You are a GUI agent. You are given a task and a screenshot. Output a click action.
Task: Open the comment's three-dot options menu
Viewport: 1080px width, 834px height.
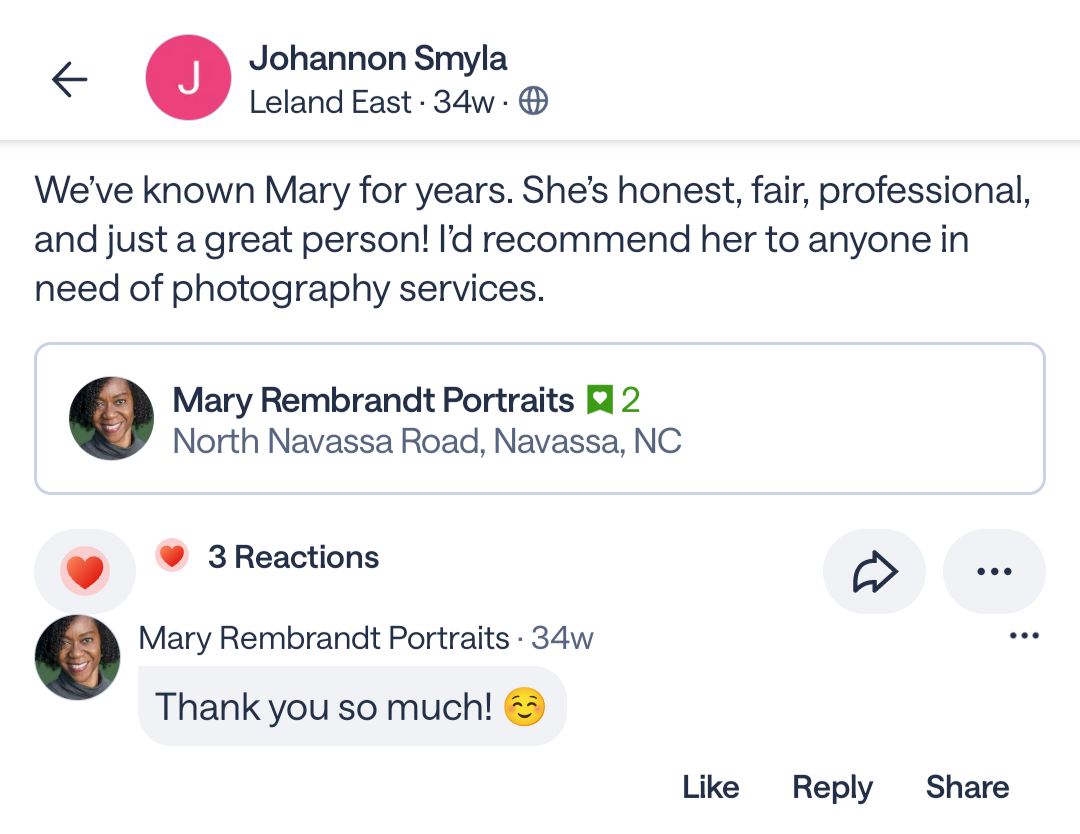1024,636
